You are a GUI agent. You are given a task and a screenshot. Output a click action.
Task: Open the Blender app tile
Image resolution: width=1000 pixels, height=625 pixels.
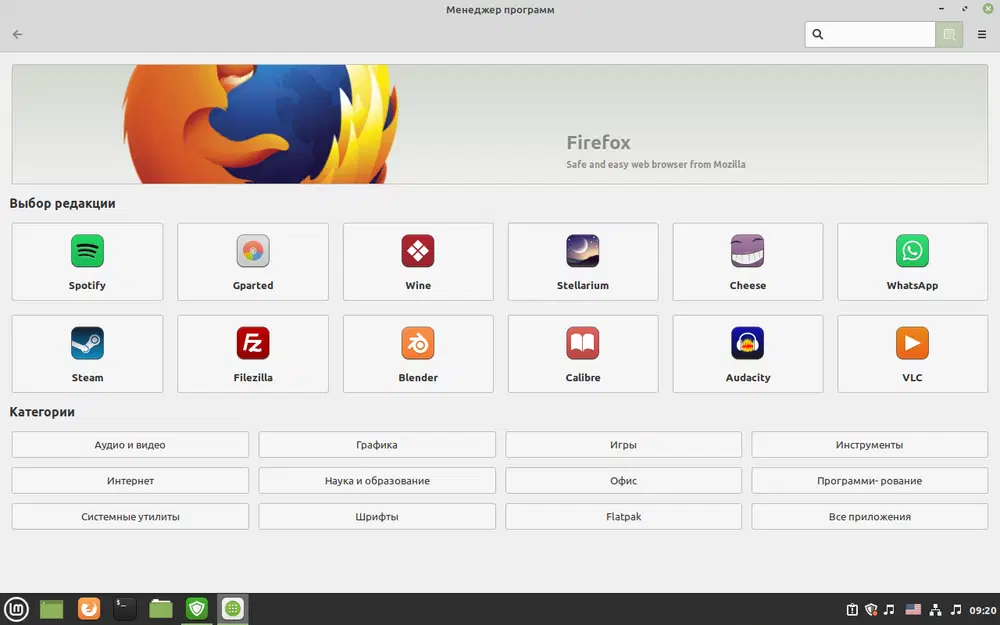(x=418, y=354)
